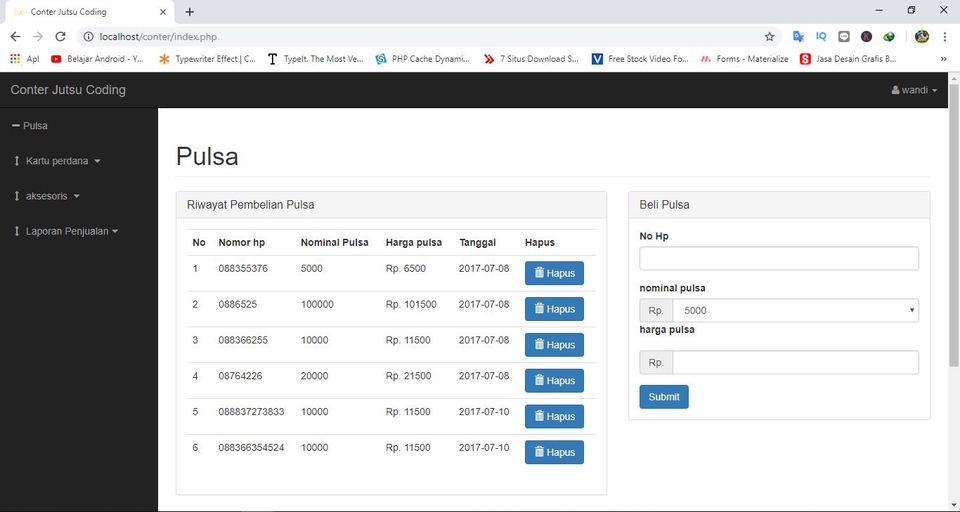Screen dimensions: 960x512
Task: Delete row 088366255 with Hapus
Action: 554,345
